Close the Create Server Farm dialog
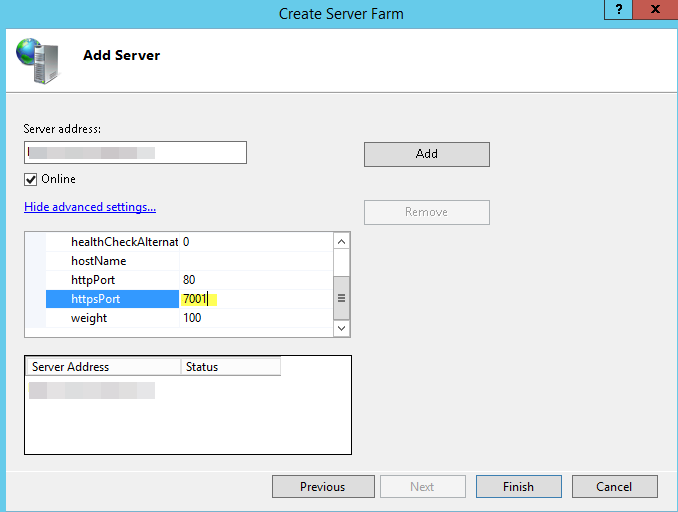The height and width of the screenshot is (512, 678). pos(654,9)
